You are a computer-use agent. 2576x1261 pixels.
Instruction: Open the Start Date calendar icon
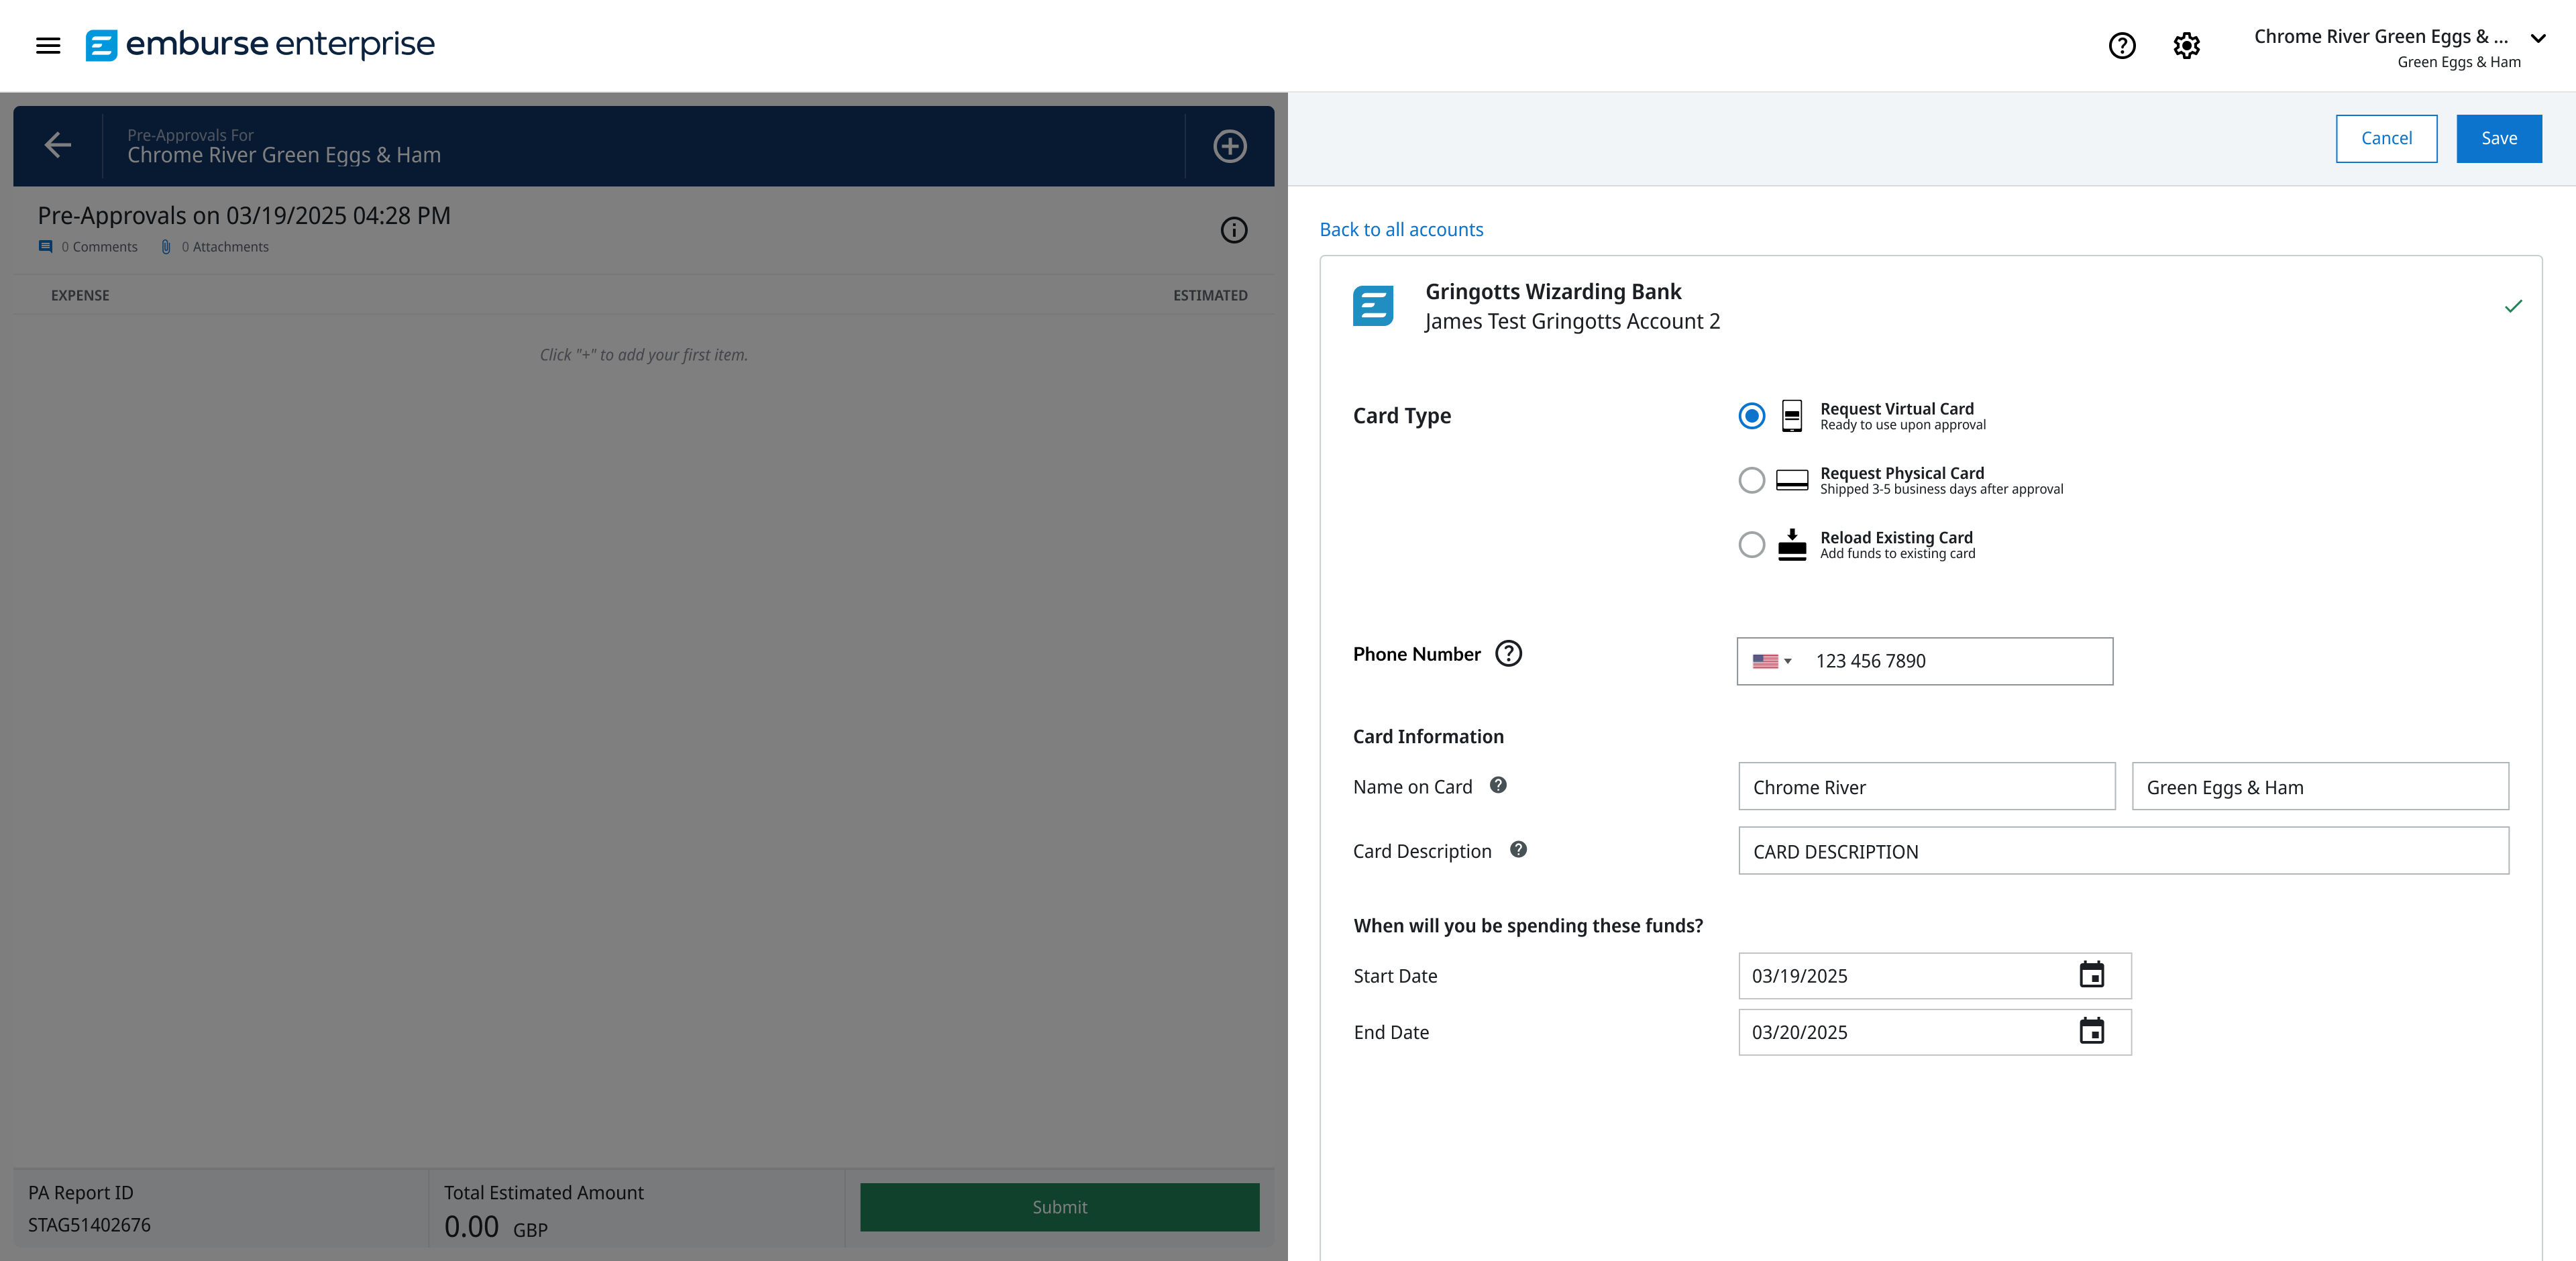pyautogui.click(x=2091, y=975)
